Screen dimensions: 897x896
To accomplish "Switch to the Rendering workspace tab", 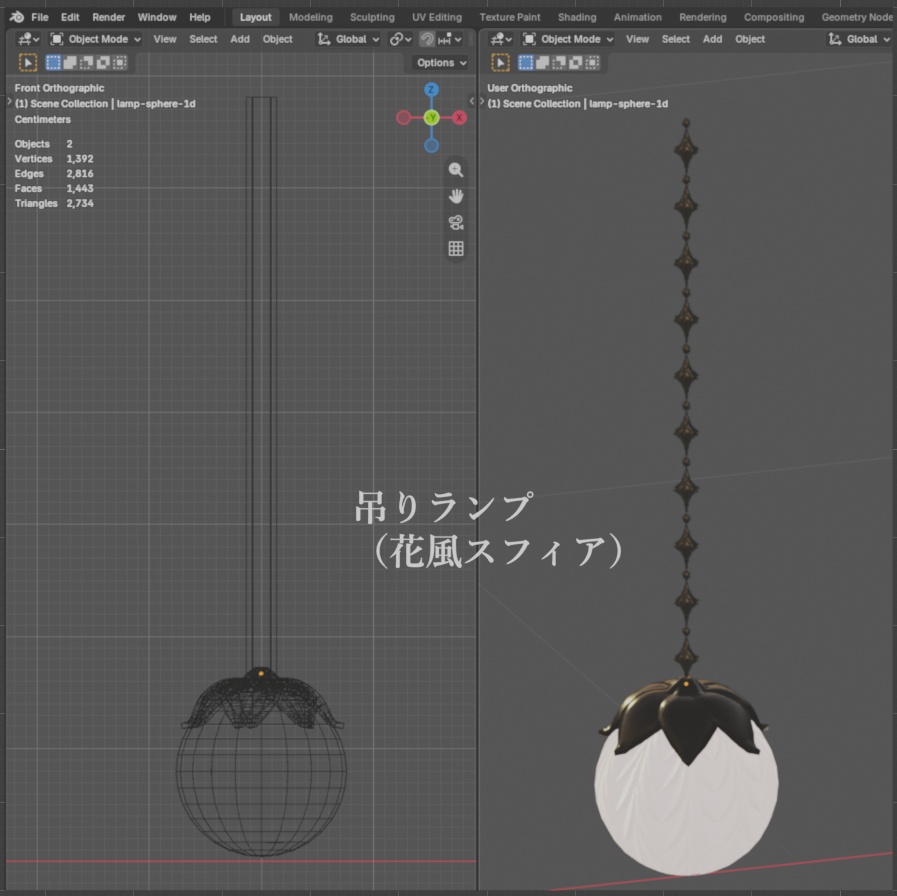I will click(702, 17).
